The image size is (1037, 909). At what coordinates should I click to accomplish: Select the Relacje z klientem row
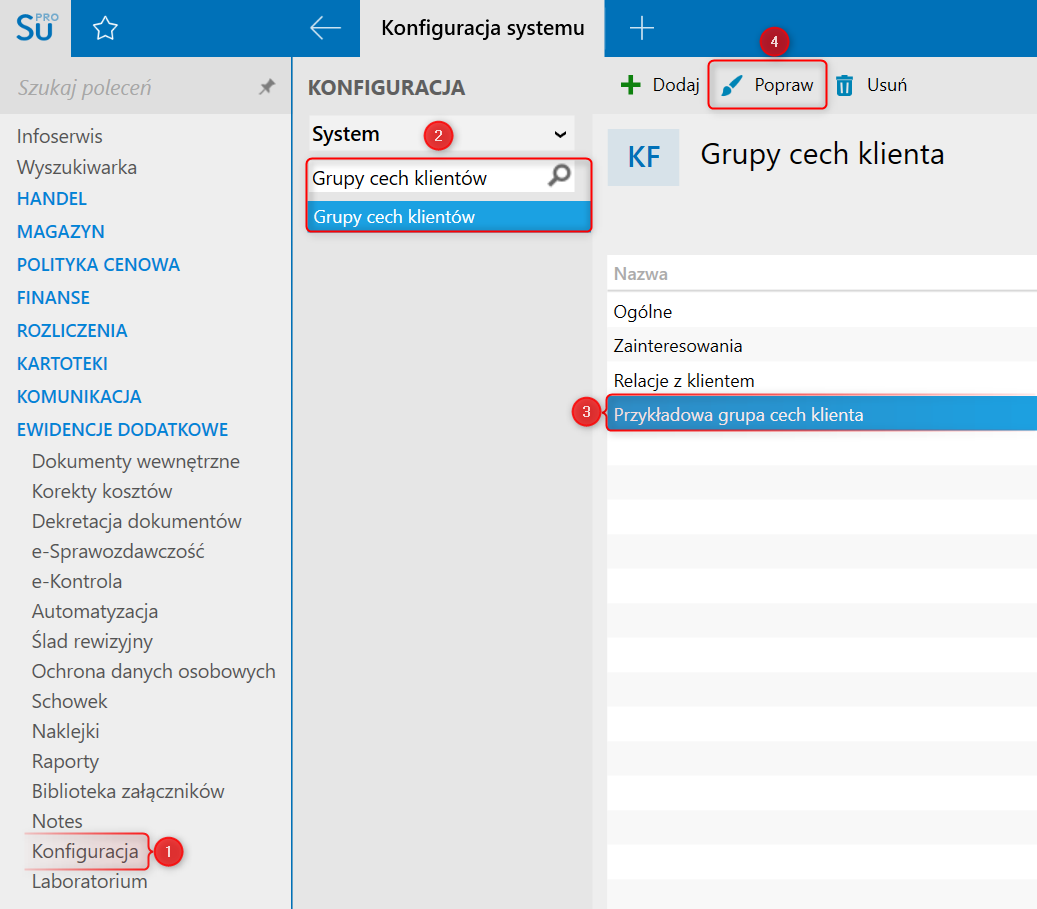point(822,380)
